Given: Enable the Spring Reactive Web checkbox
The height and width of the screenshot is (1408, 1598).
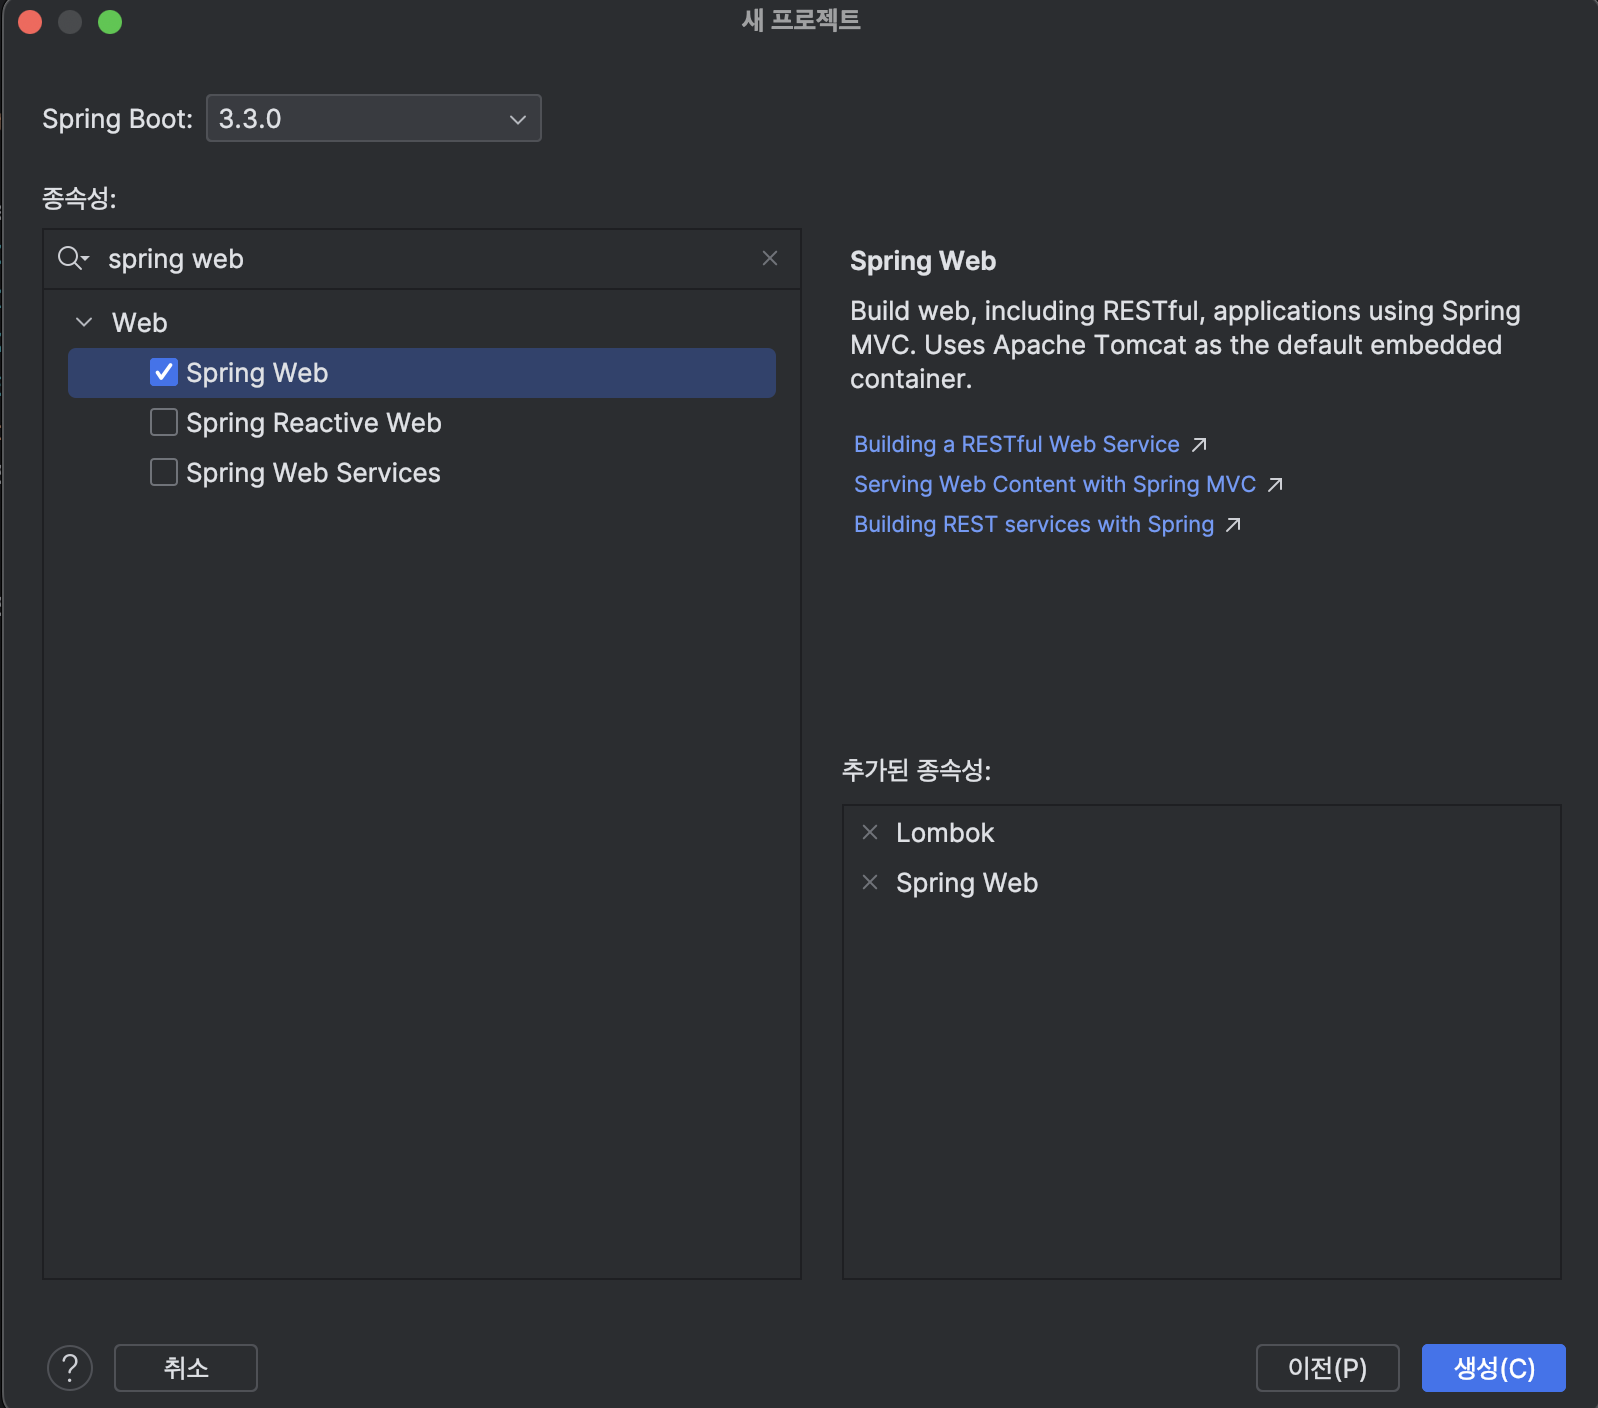Looking at the screenshot, I should (x=164, y=423).
